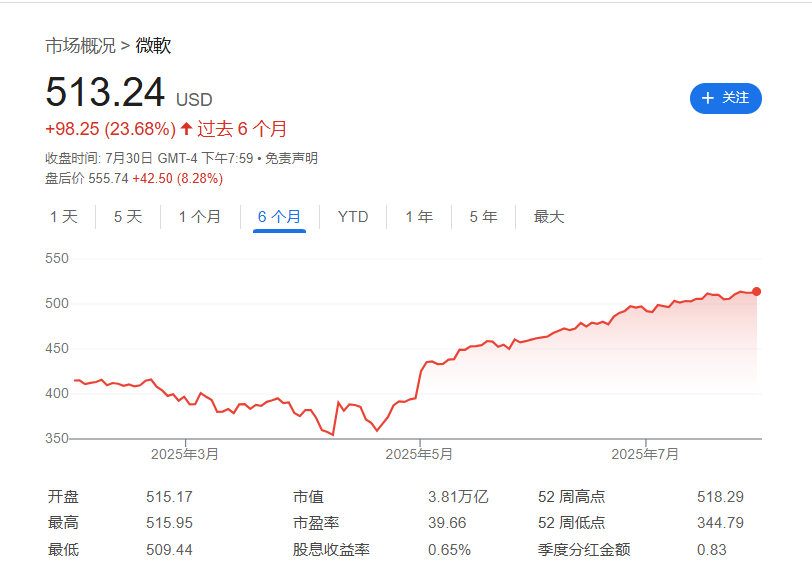812x574 pixels.
Task: Click the 最低 value 509.44
Action: point(169,549)
